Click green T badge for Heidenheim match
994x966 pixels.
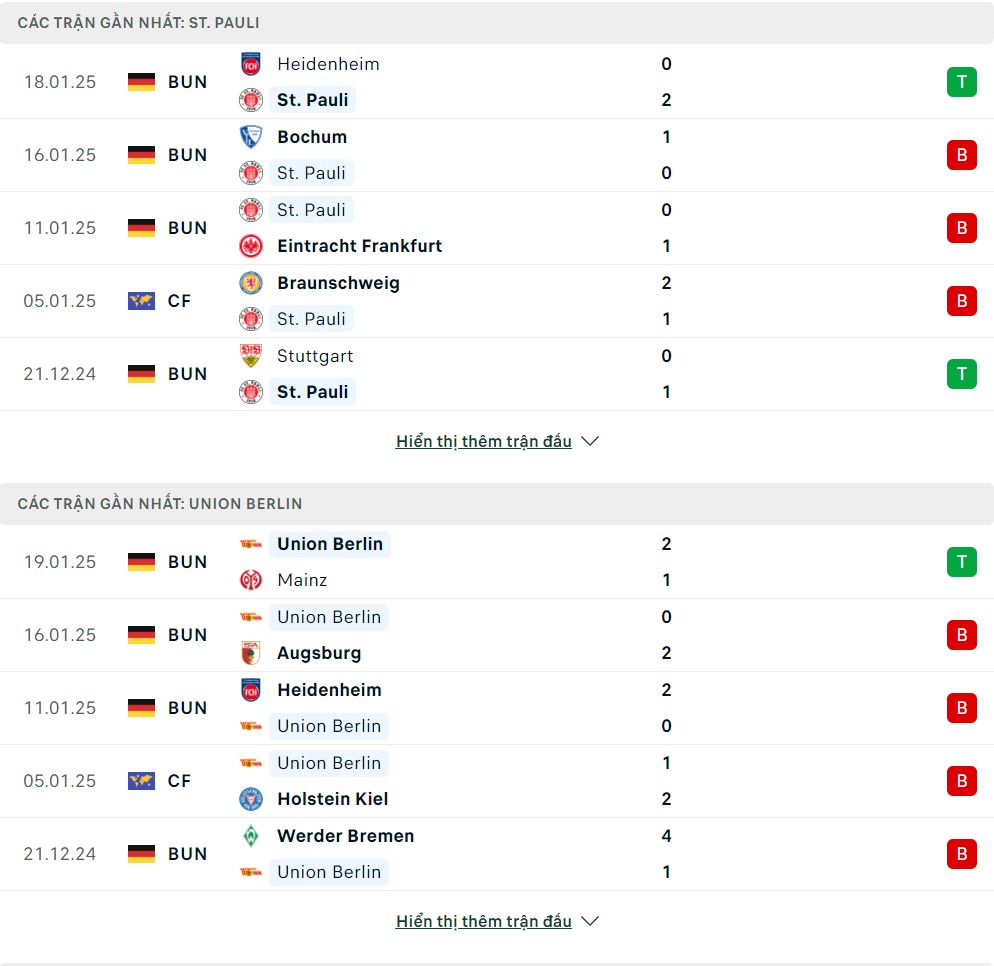[x=962, y=82]
